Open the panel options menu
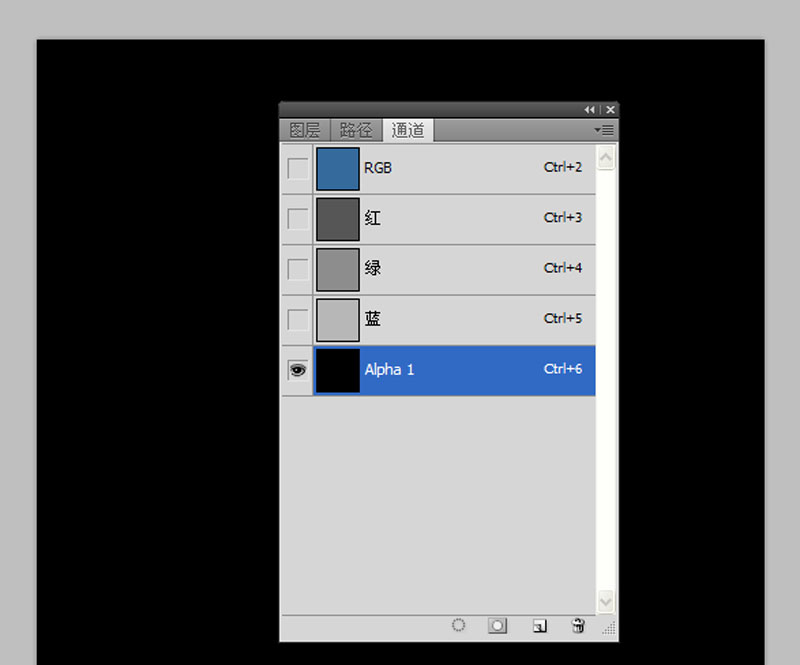Screen dimensions: 800x665 605,131
